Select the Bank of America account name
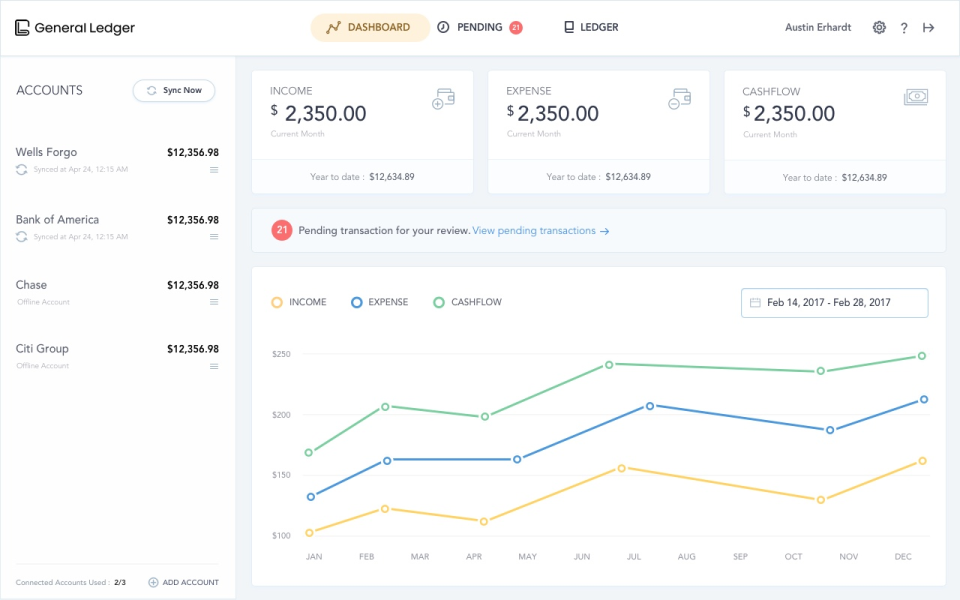This screenshot has width=960, height=600. [57, 219]
